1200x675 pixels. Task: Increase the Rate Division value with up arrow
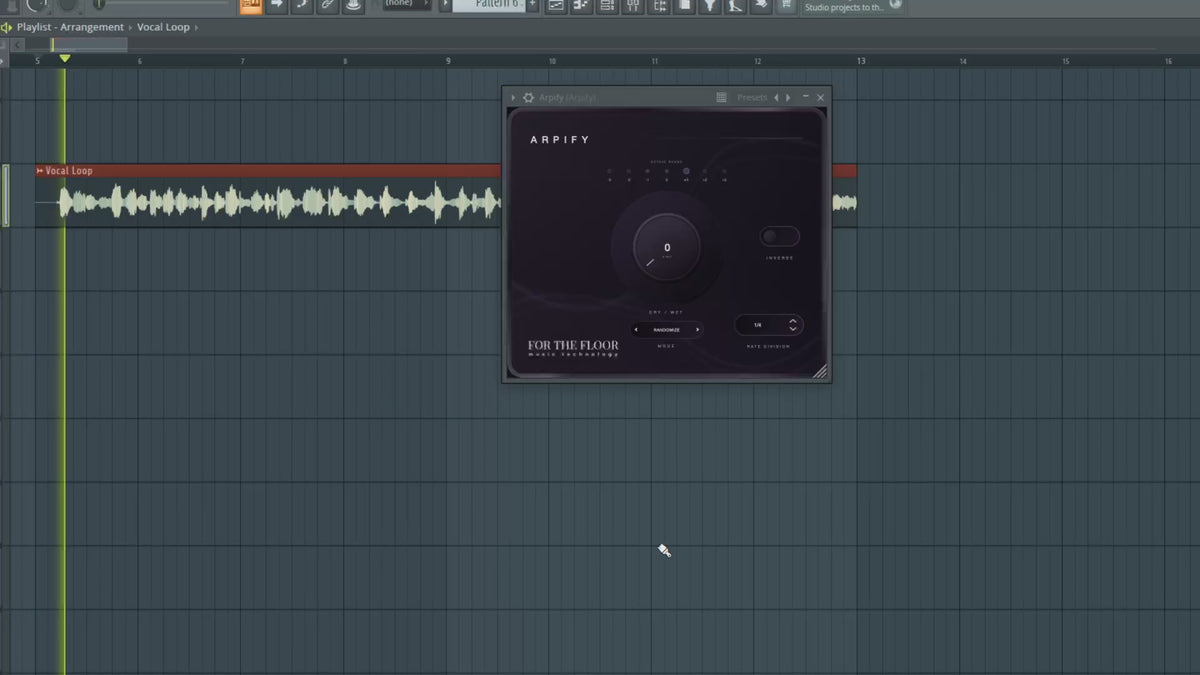click(793, 321)
